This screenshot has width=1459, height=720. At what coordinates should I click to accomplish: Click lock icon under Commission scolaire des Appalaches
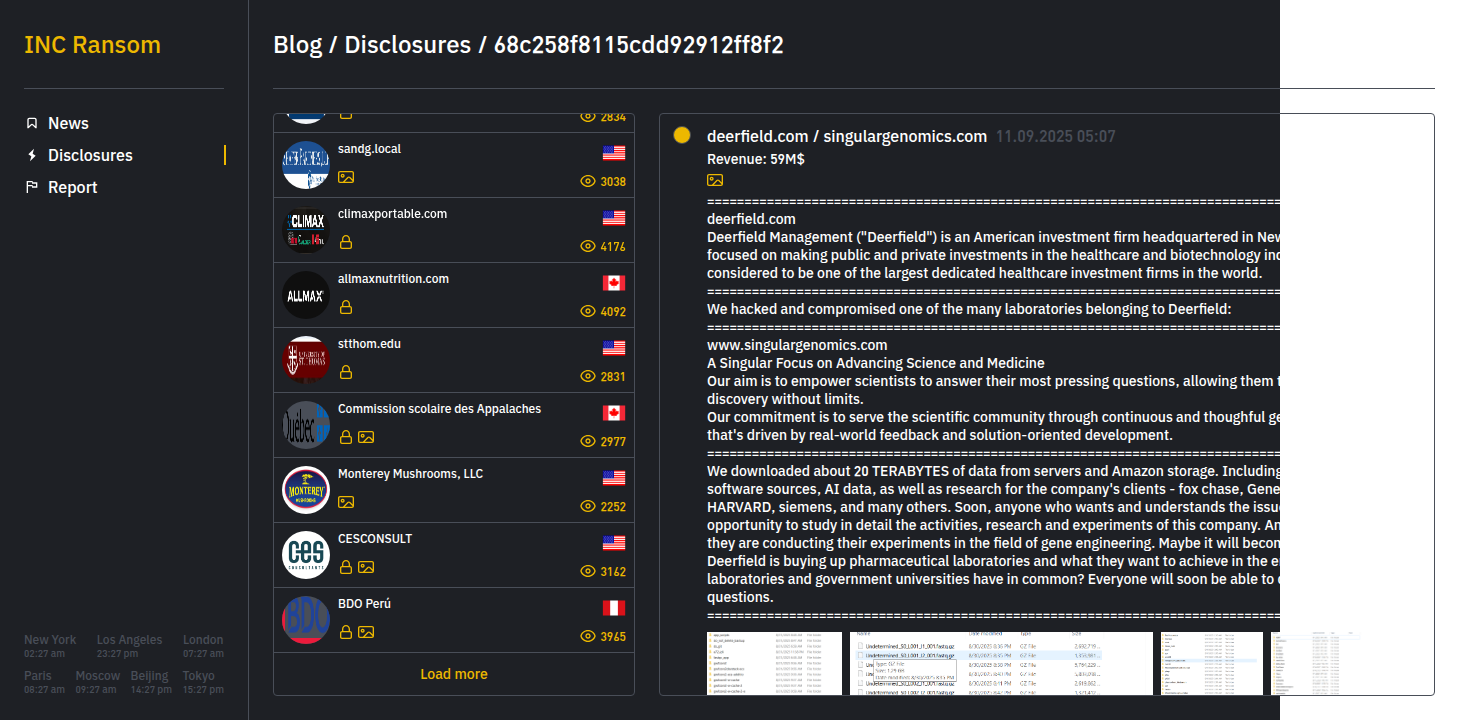click(x=346, y=437)
